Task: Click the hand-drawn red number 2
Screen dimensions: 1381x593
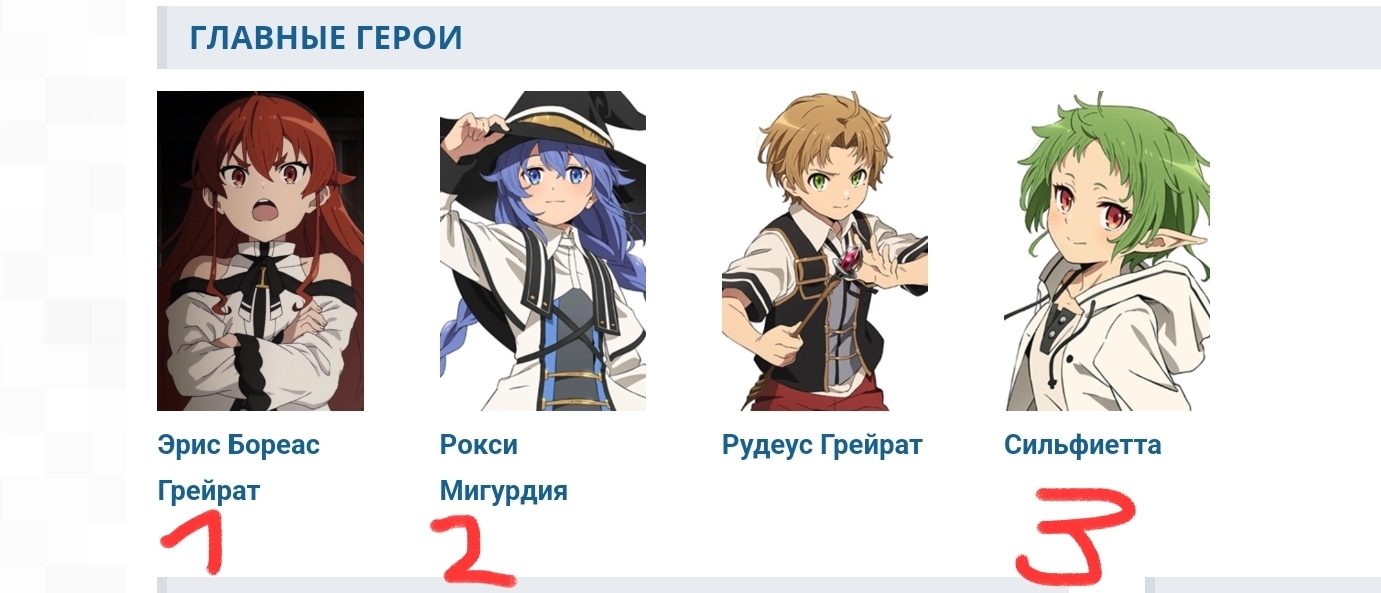Action: pos(470,551)
